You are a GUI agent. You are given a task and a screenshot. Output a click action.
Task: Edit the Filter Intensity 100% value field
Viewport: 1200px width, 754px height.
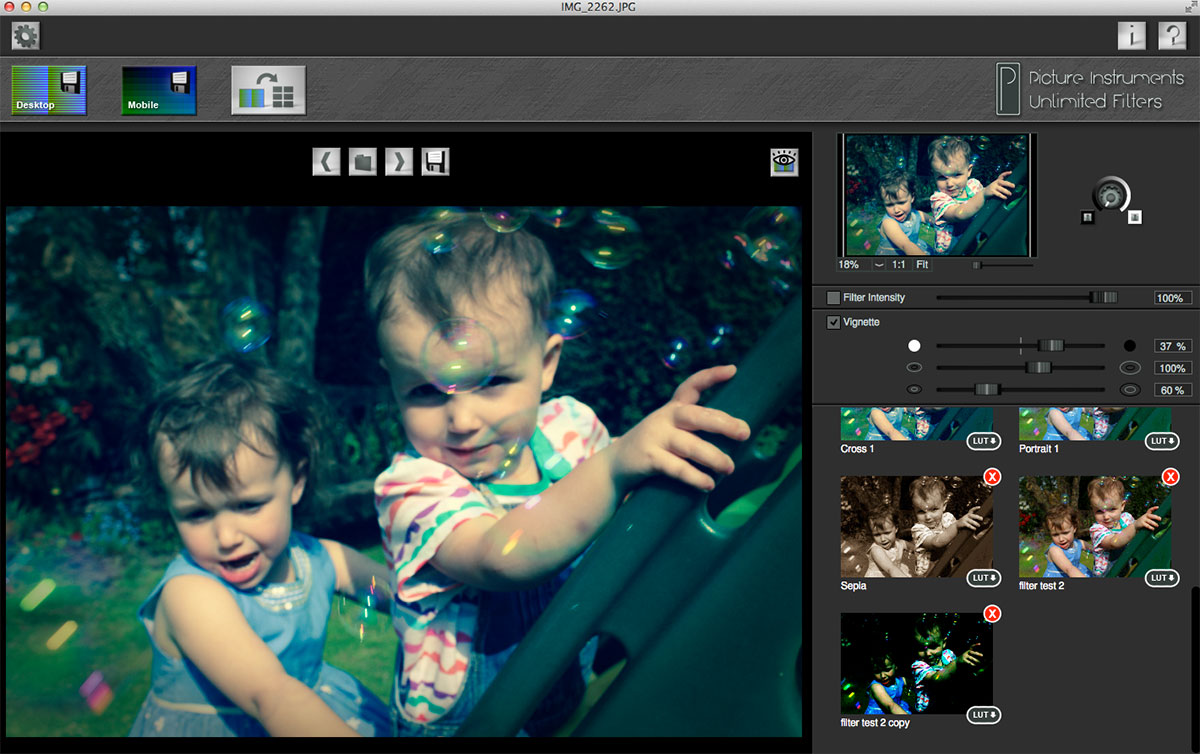(x=1173, y=298)
